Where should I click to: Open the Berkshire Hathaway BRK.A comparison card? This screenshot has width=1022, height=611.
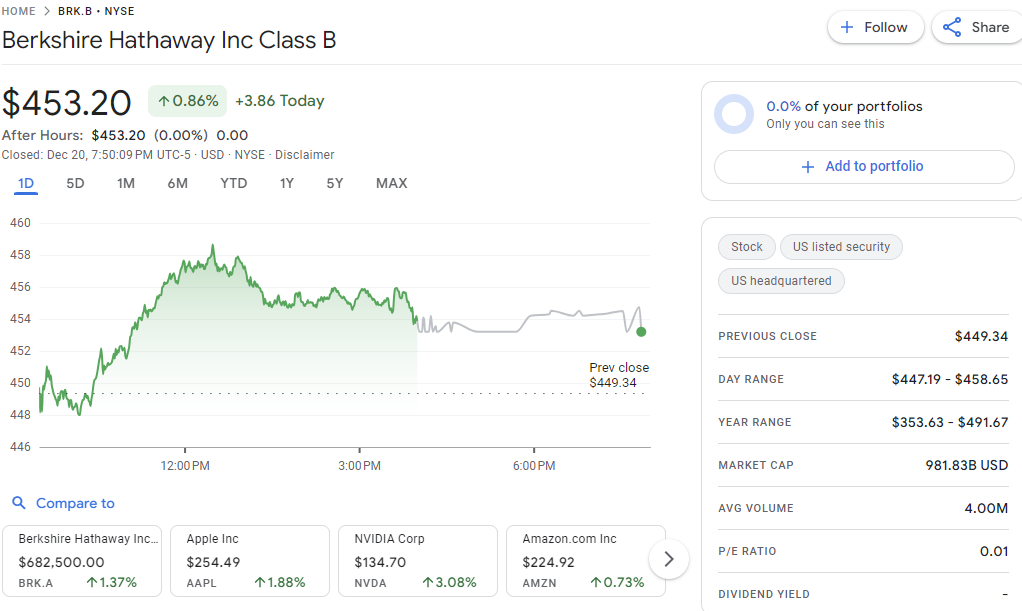click(82, 561)
